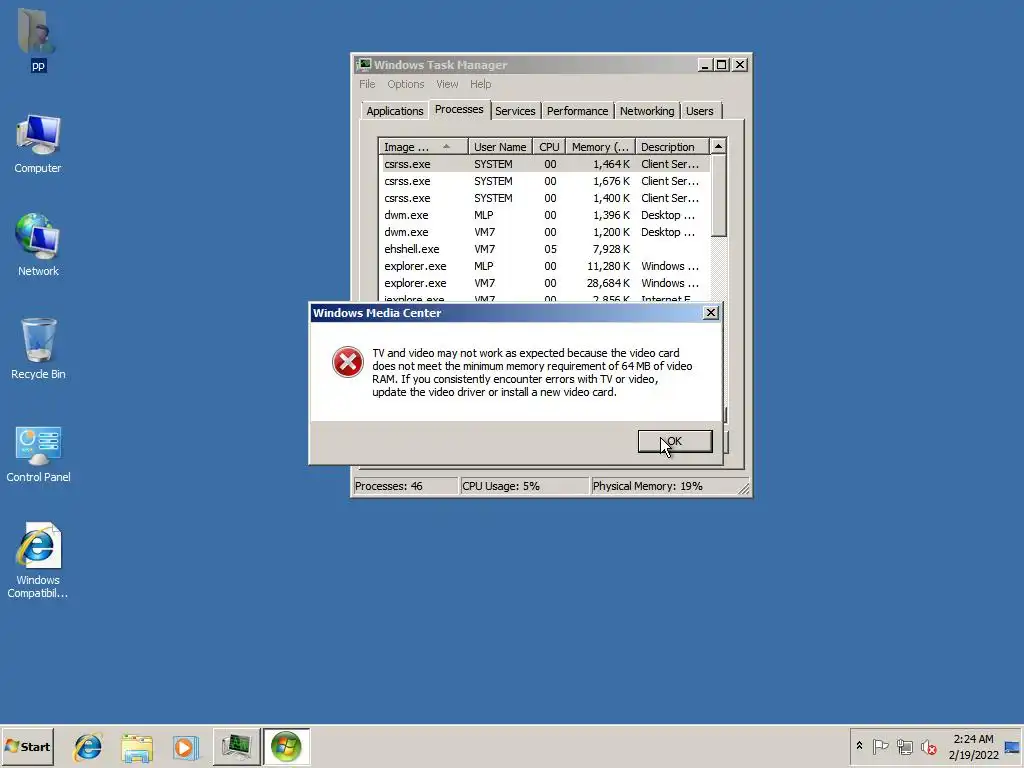Select dwm.exe process of user VM7
The width and height of the screenshot is (1024, 768).
point(544,232)
